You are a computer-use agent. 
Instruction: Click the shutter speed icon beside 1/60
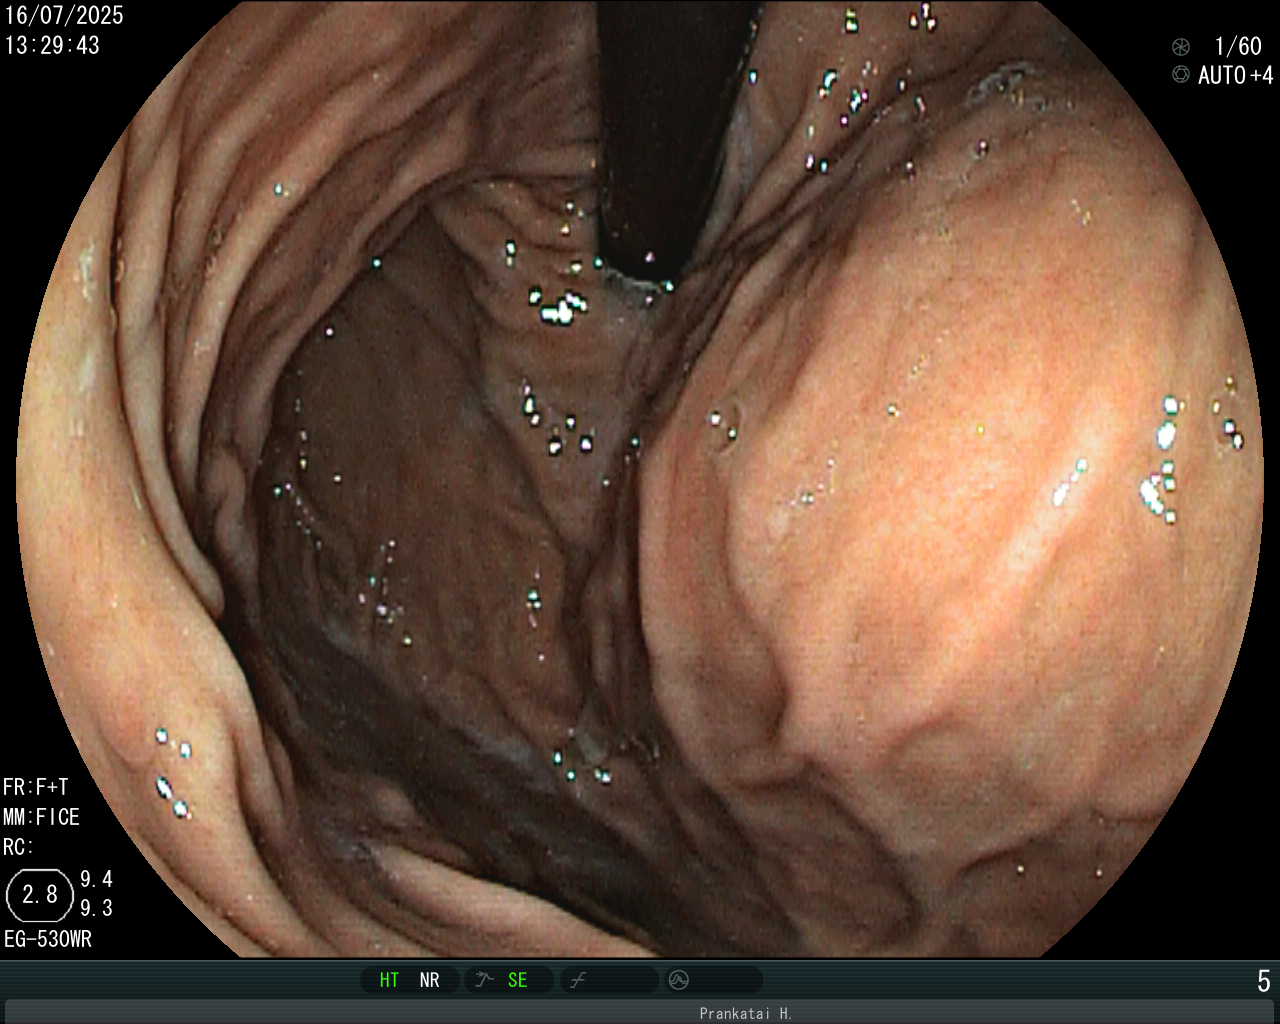point(1181,46)
